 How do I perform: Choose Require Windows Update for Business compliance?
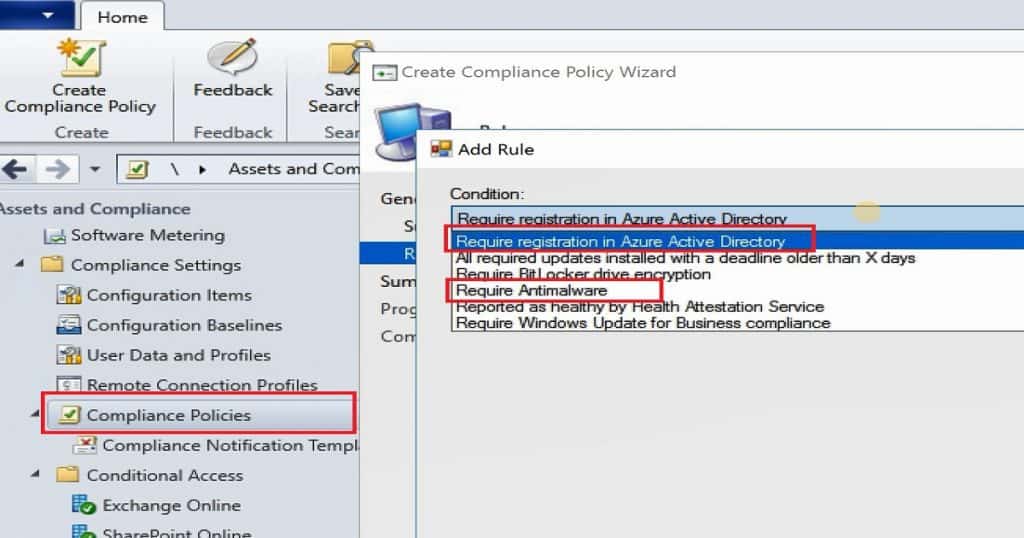coord(643,323)
